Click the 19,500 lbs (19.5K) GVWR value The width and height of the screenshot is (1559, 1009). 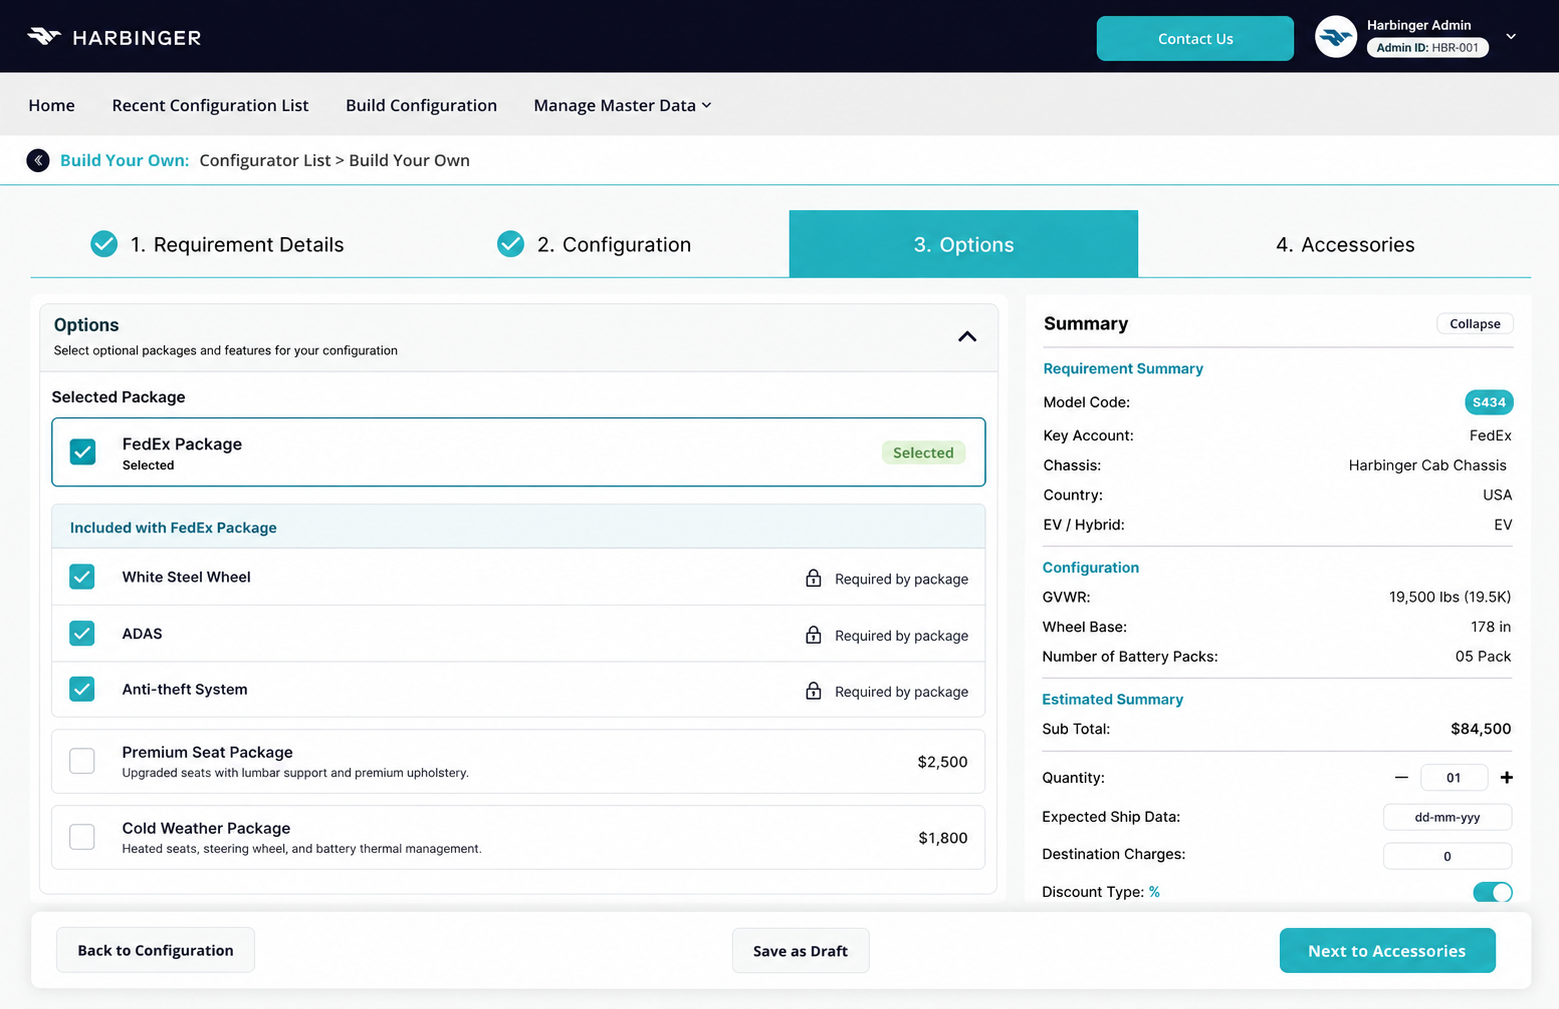tap(1450, 597)
